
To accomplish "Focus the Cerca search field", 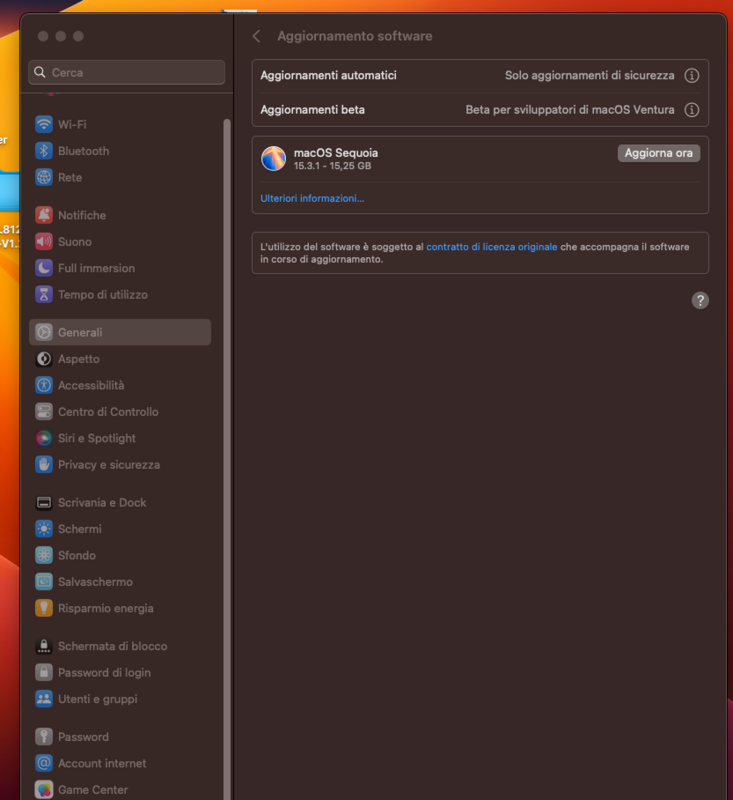I will [127, 72].
